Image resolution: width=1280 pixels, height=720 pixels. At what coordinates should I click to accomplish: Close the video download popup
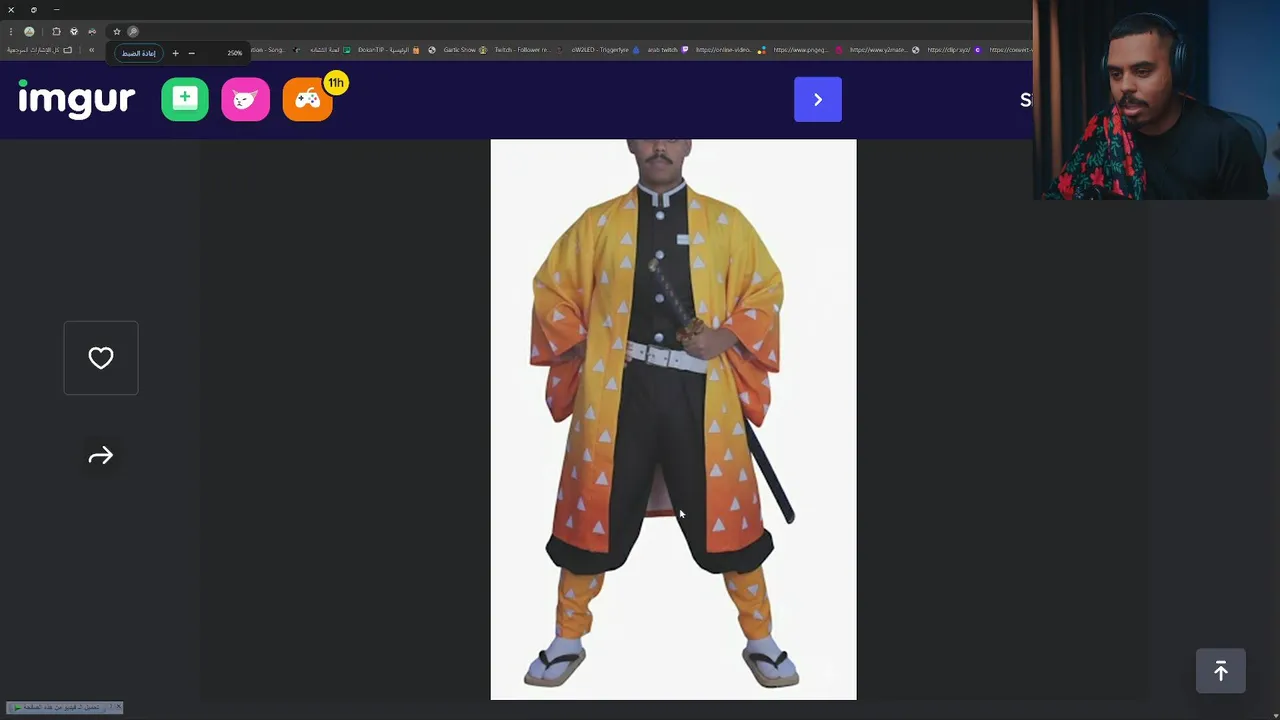point(118,707)
